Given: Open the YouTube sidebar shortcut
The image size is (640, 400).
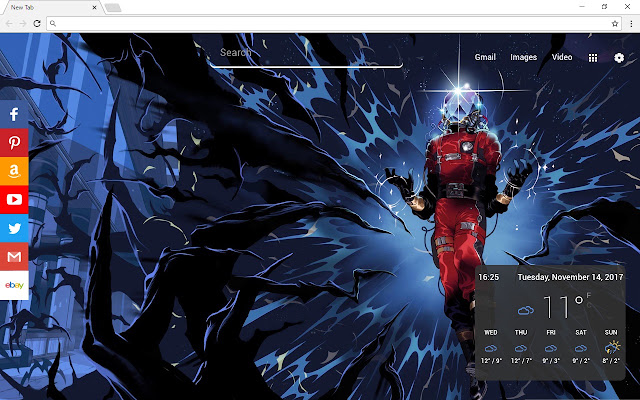Looking at the screenshot, I should coord(14,200).
